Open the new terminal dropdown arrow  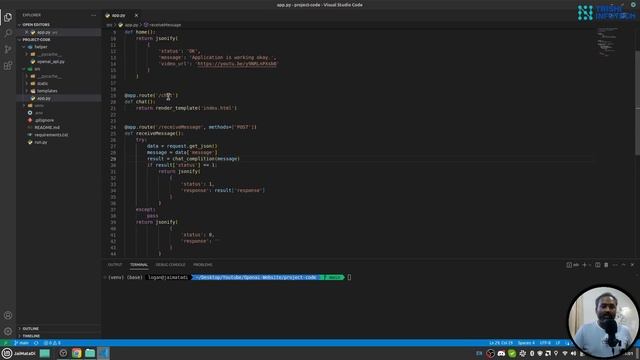click(x=590, y=265)
